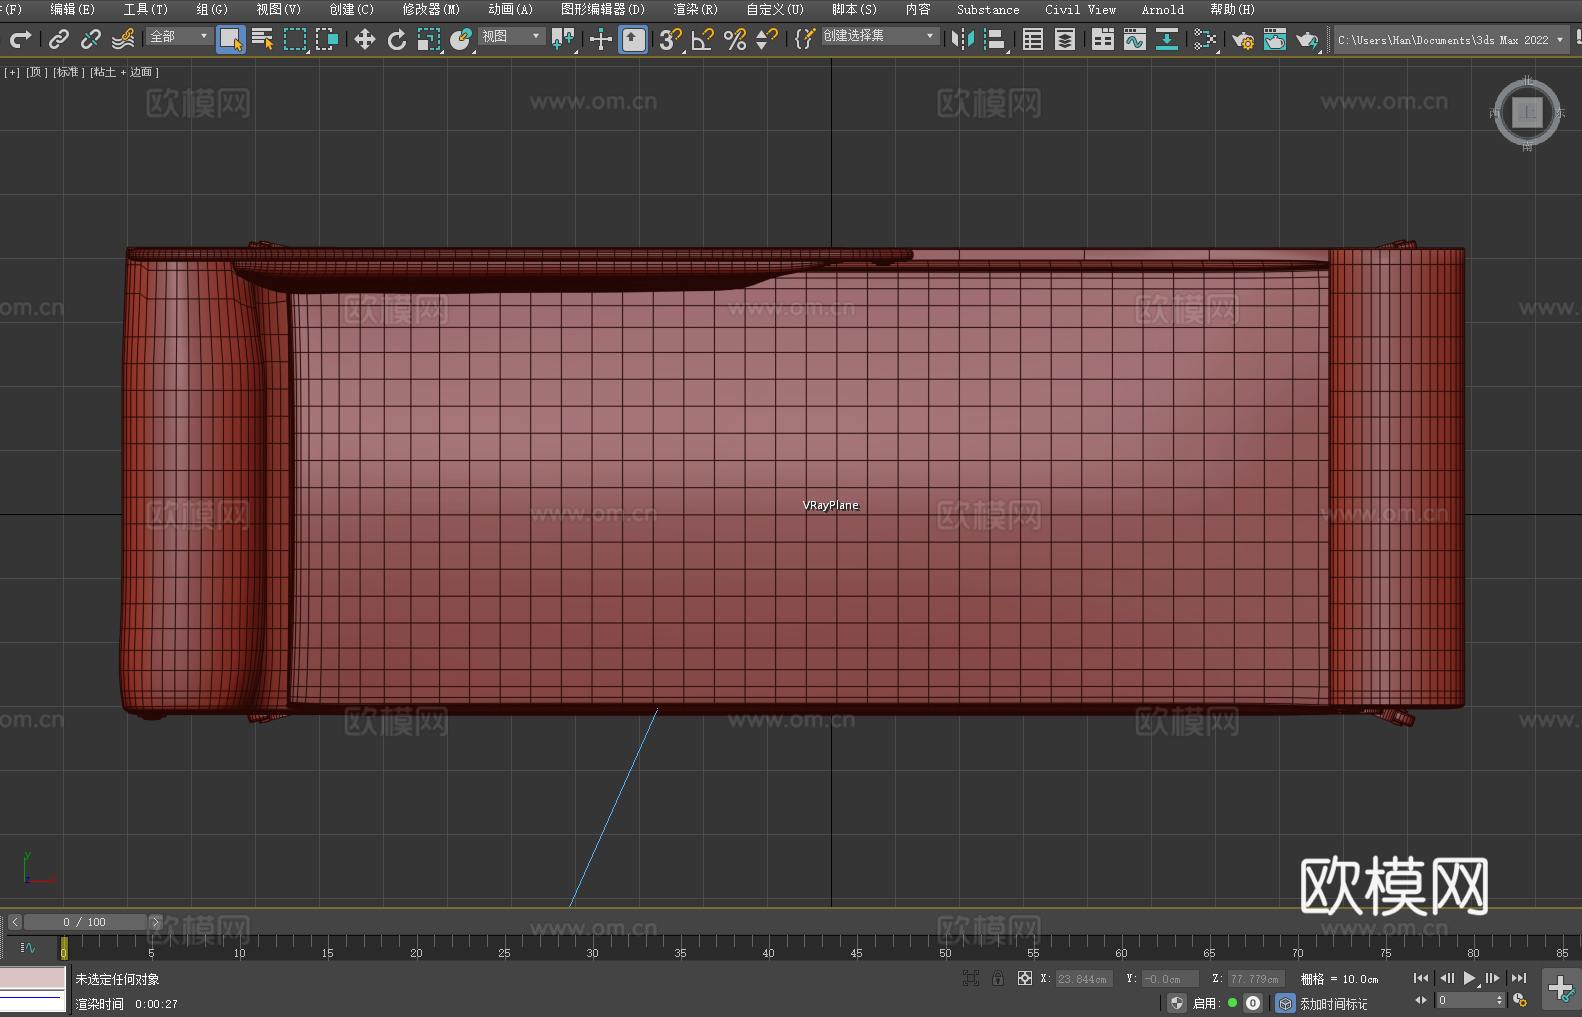The width and height of the screenshot is (1582, 1017).
Task: Open Render Setup teapot icon
Action: [x=1242, y=40]
